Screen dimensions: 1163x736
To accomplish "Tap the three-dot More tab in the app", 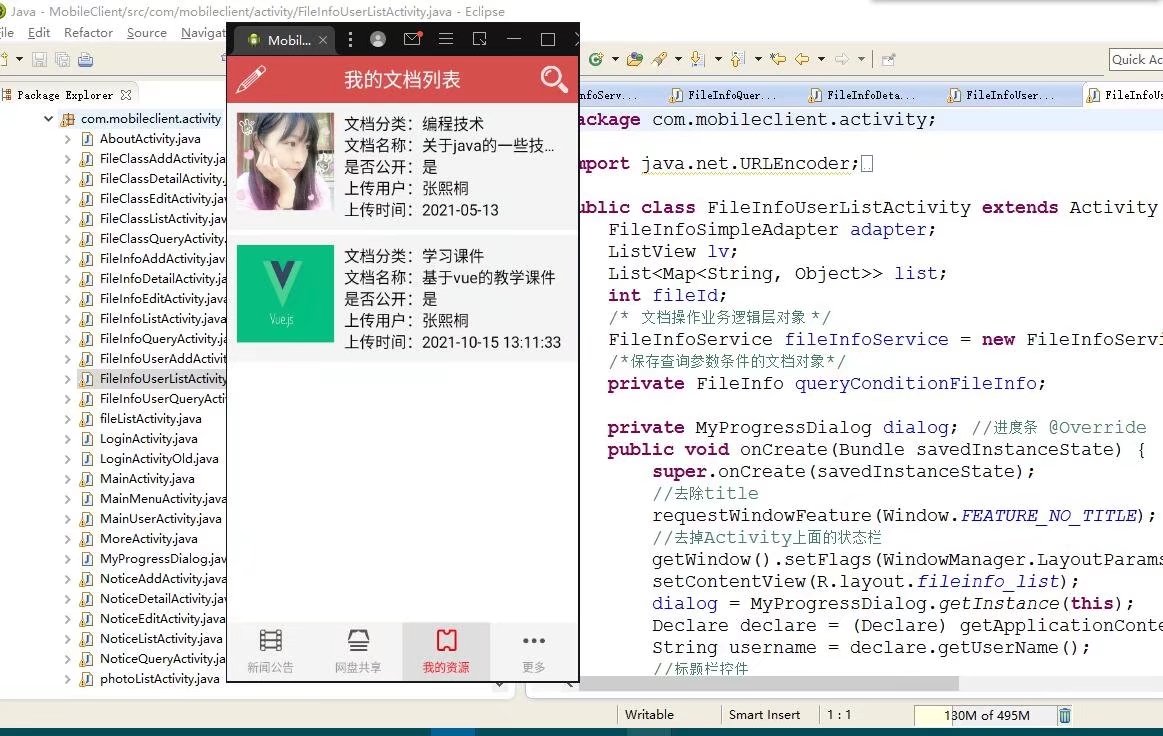I will pyautogui.click(x=534, y=651).
